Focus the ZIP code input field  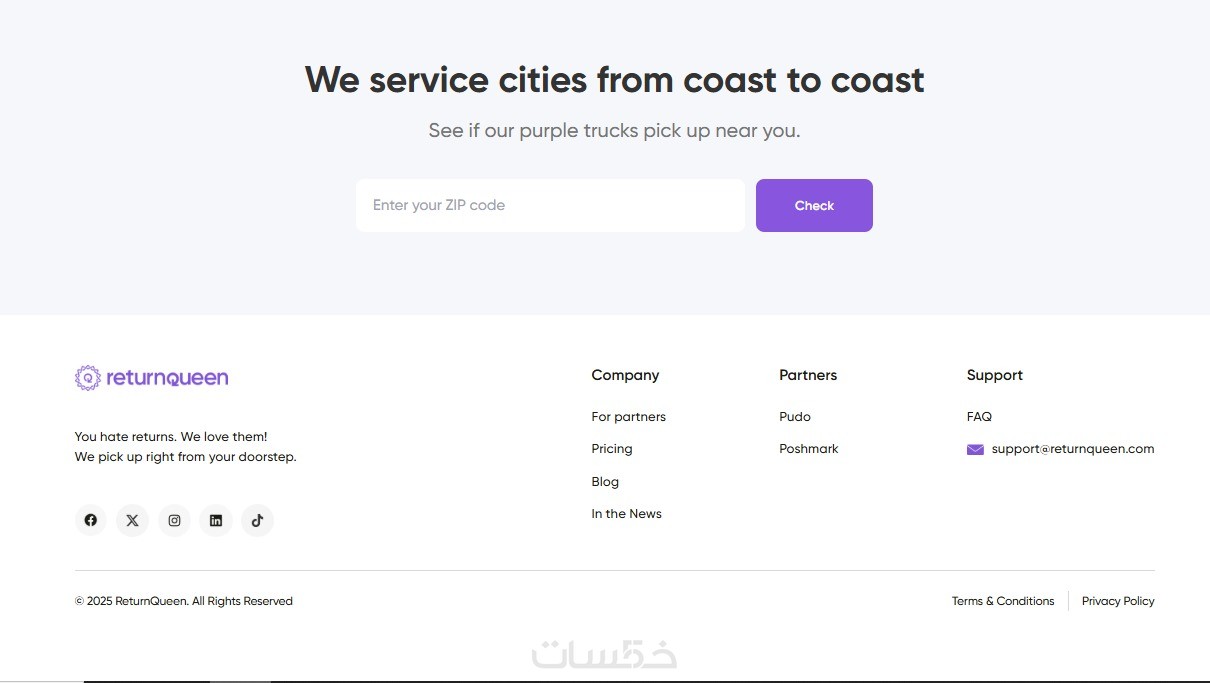point(550,205)
